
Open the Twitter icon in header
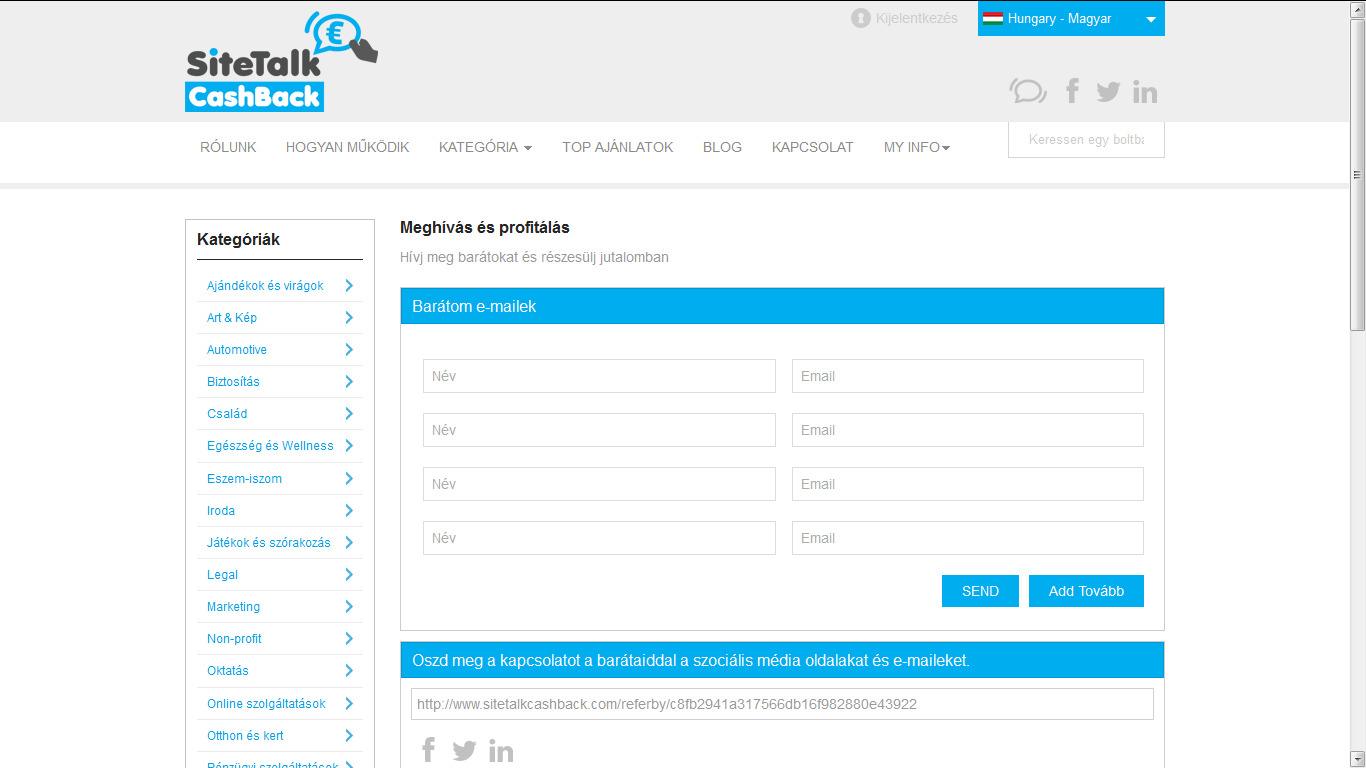1108,92
